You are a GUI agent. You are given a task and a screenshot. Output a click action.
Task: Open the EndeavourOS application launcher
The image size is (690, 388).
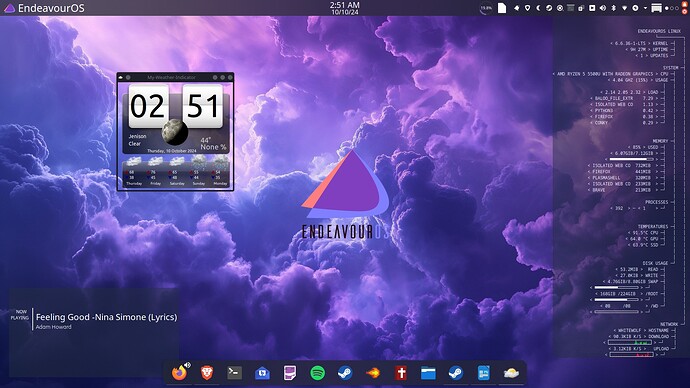43,8
